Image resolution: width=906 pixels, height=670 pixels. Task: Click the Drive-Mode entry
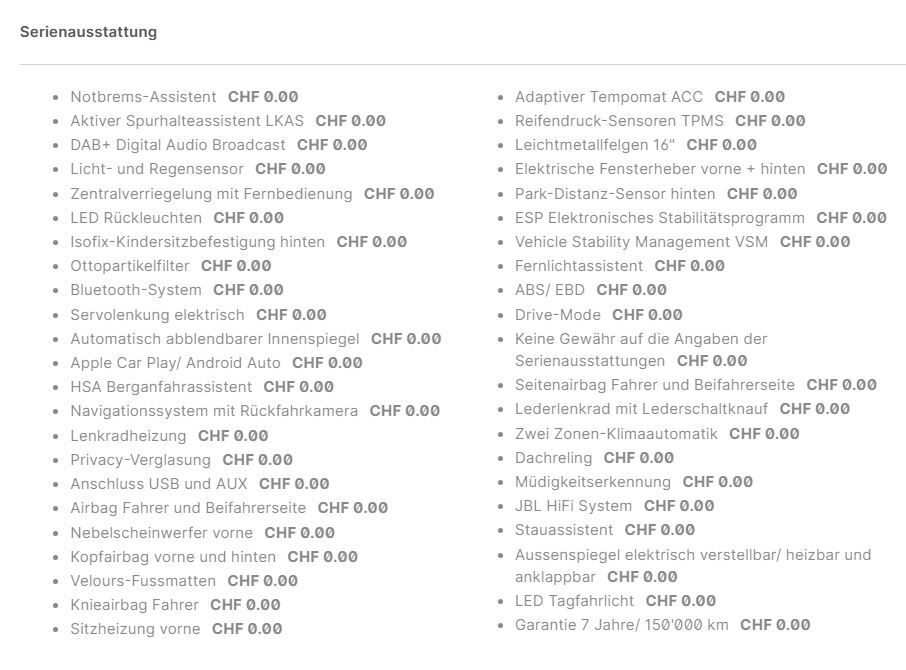558,315
